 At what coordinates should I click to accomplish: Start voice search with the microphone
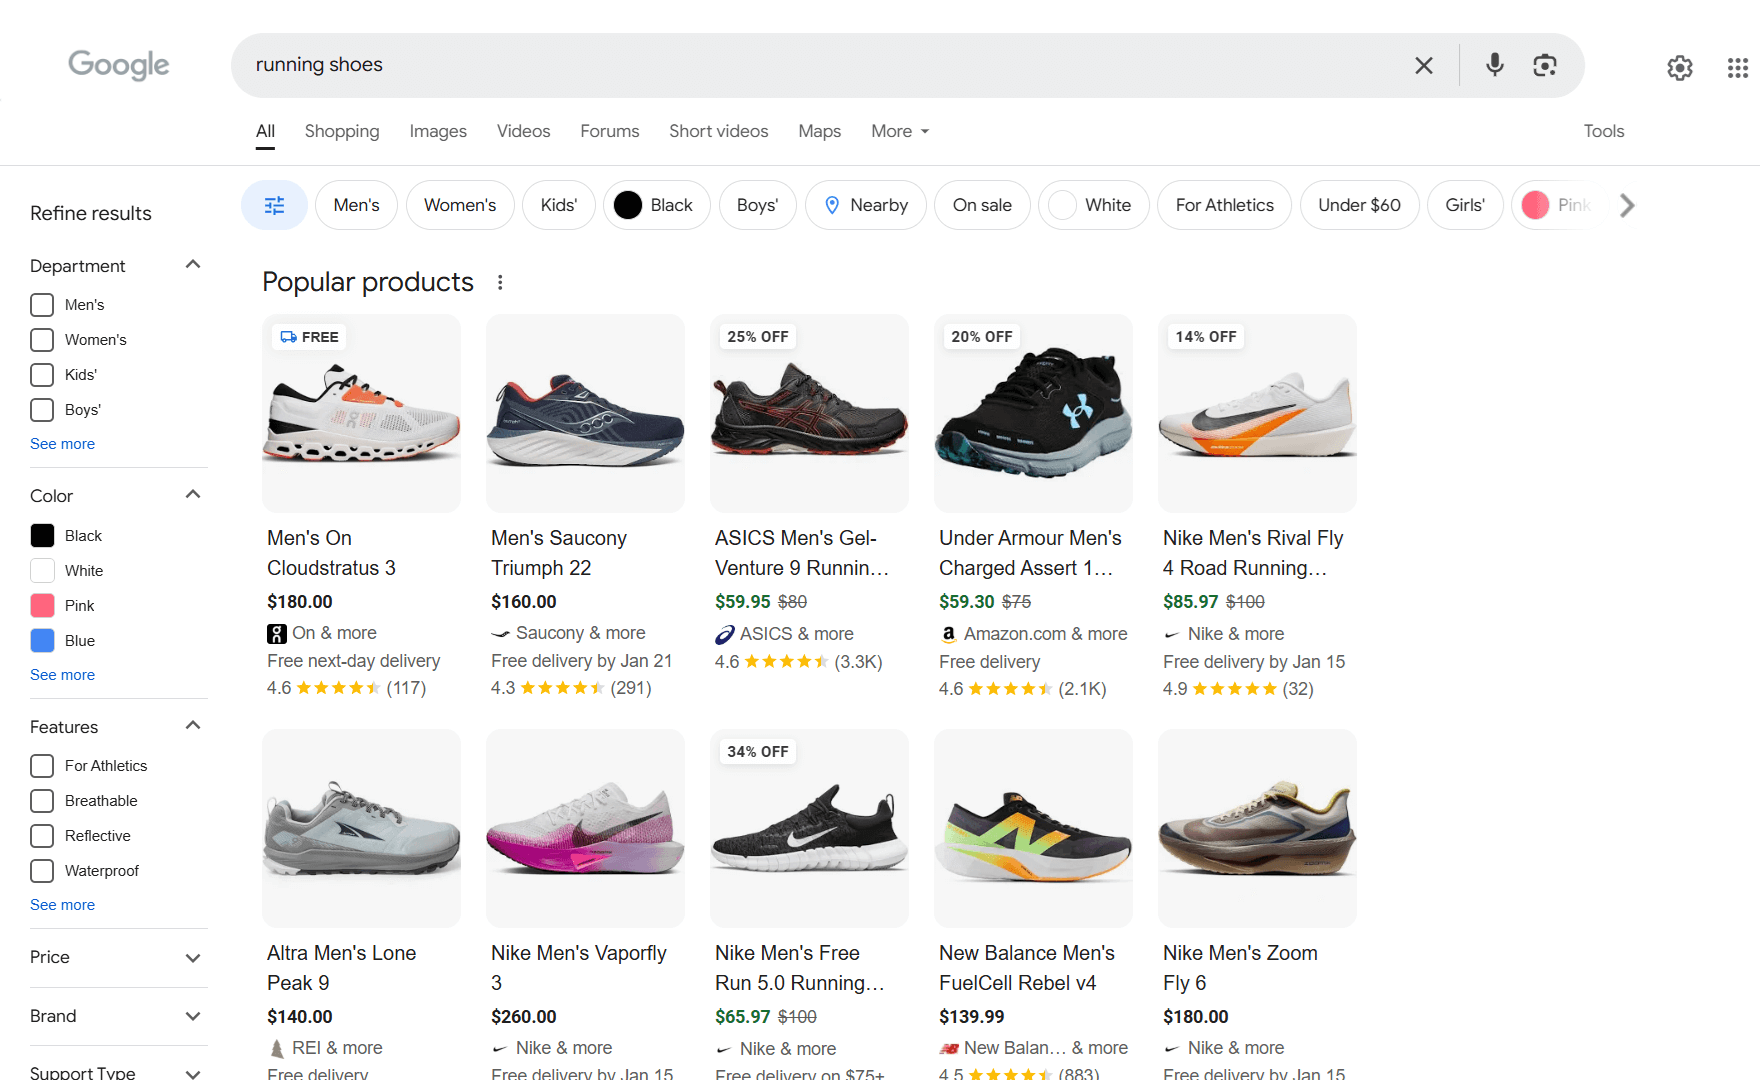[x=1494, y=65]
